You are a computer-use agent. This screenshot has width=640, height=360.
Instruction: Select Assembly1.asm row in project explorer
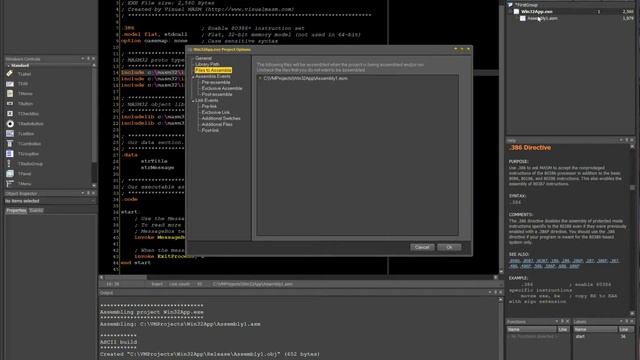coord(571,18)
